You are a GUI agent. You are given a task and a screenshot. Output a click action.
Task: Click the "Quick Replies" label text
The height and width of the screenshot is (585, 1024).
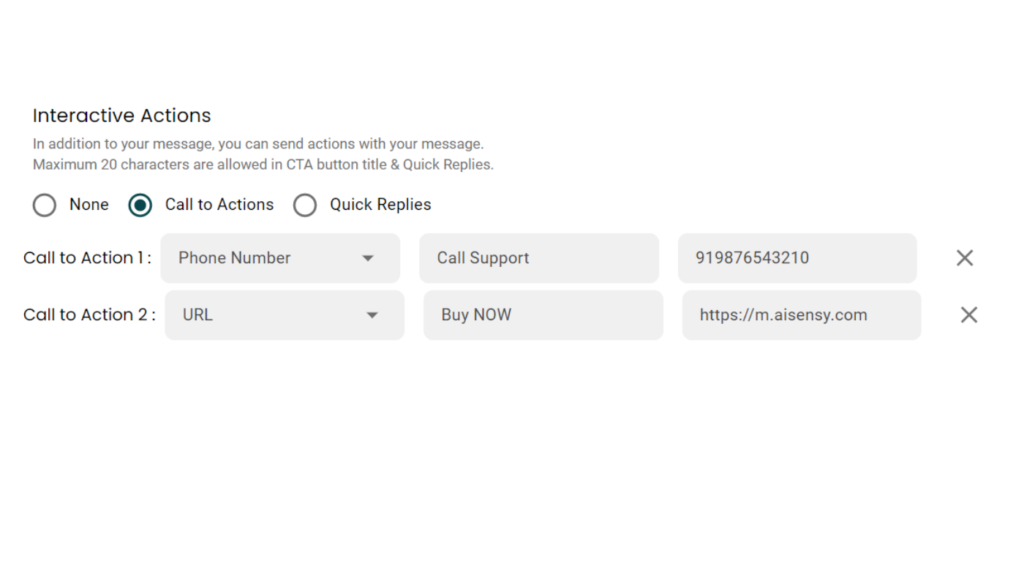[380, 204]
